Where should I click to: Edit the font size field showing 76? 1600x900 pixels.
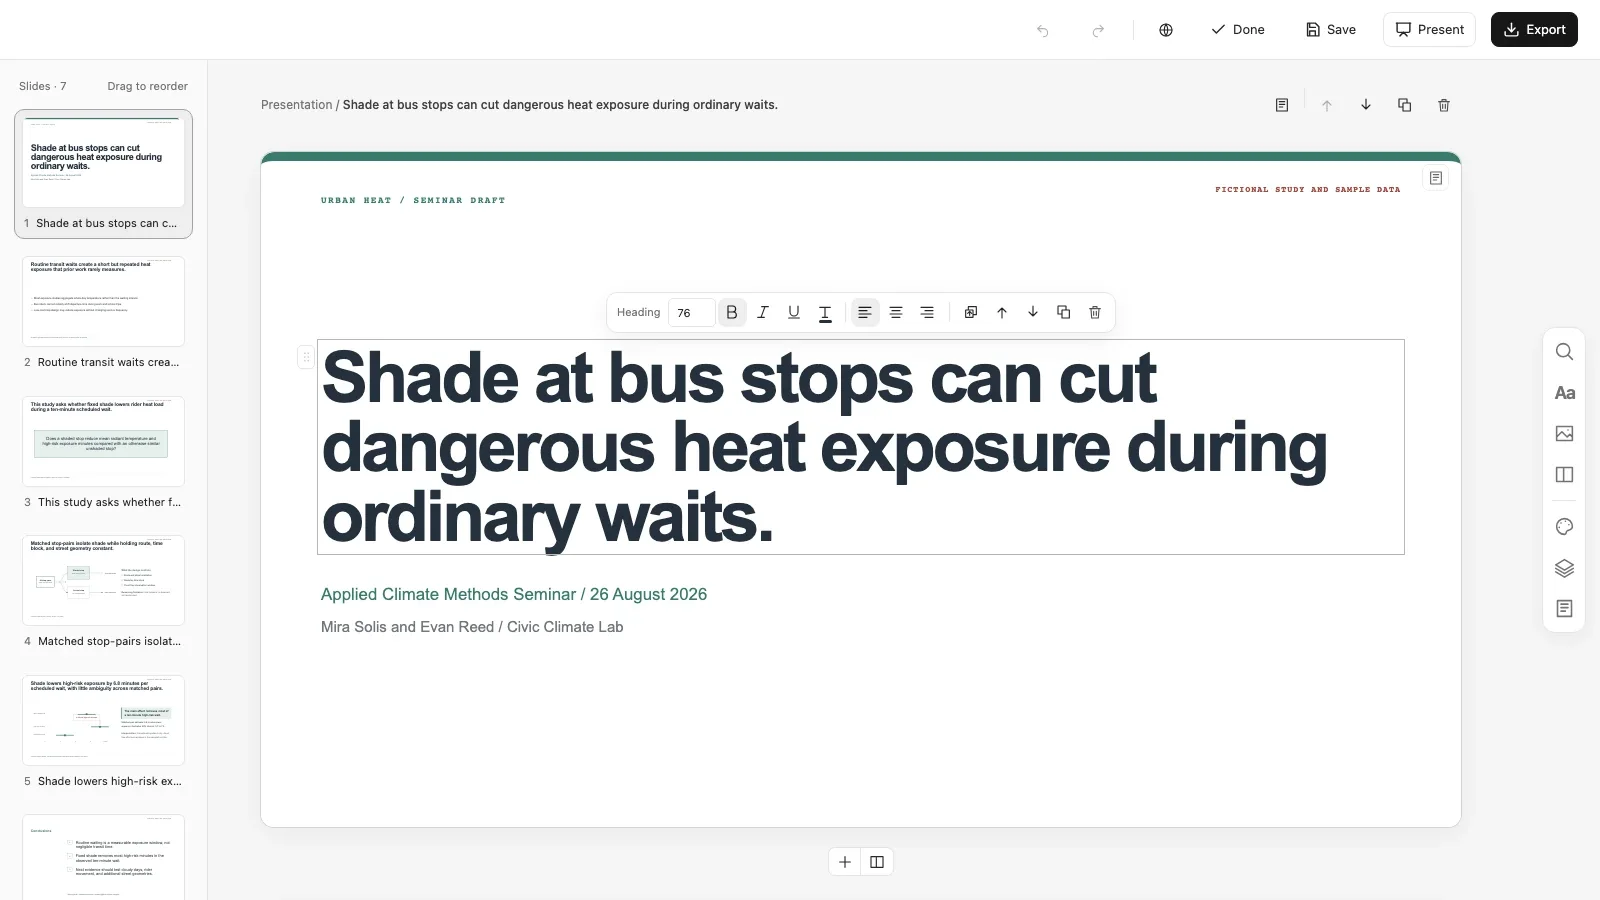(x=691, y=312)
